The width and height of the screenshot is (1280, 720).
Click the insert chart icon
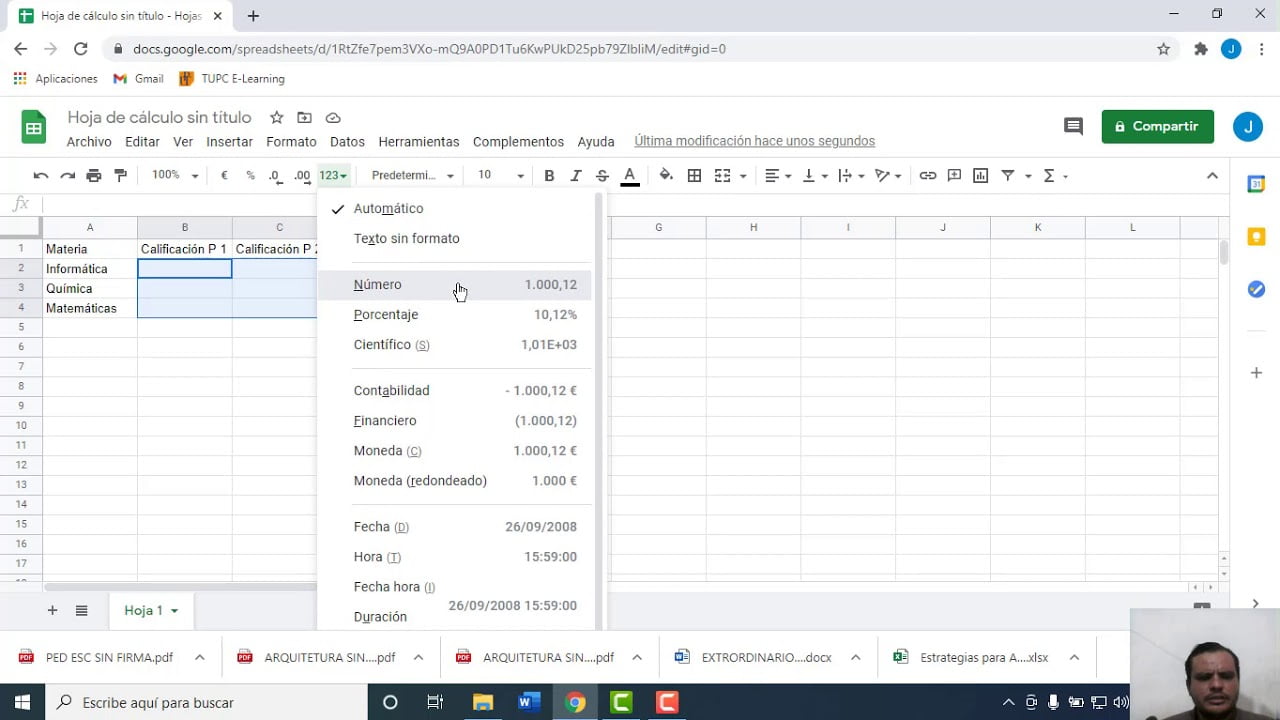click(x=981, y=175)
